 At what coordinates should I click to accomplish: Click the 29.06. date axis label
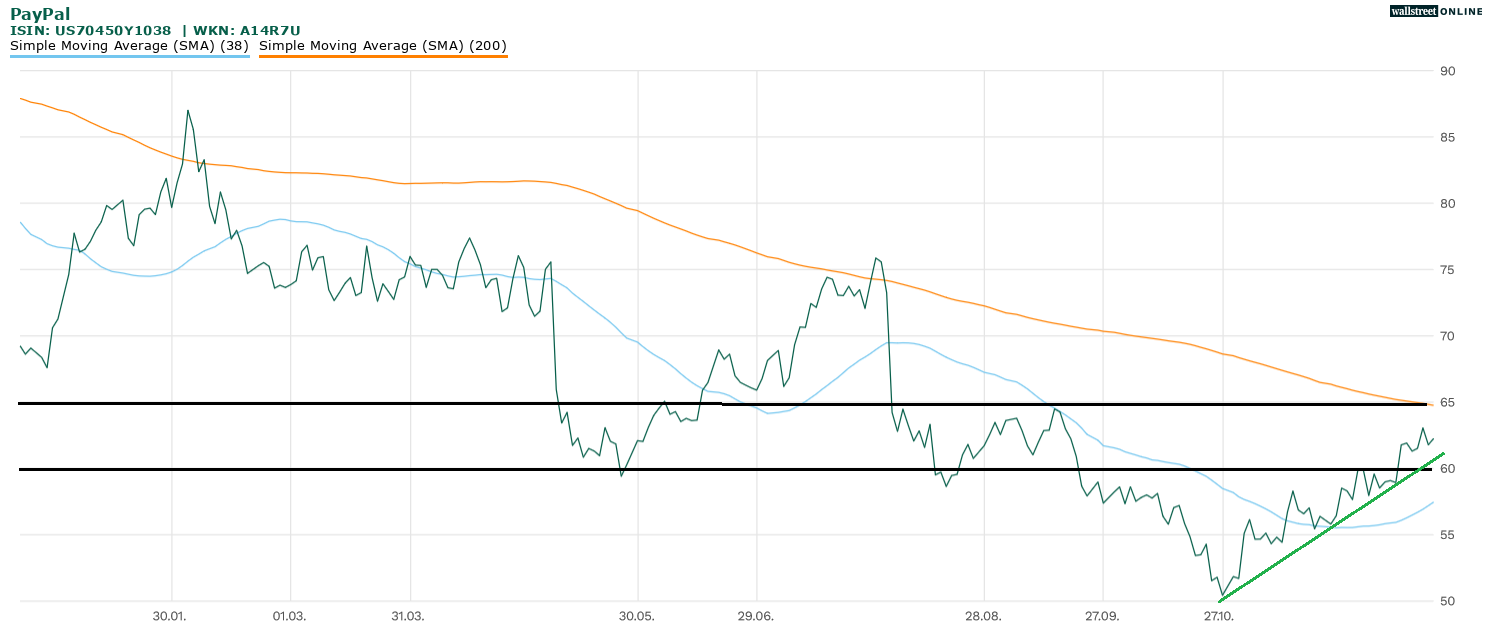[x=755, y=616]
